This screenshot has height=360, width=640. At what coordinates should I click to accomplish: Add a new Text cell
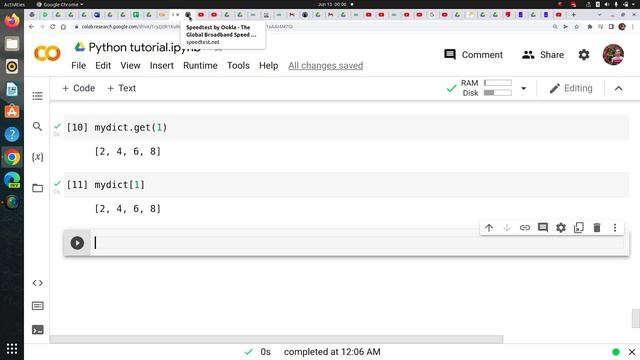pyautogui.click(x=121, y=88)
